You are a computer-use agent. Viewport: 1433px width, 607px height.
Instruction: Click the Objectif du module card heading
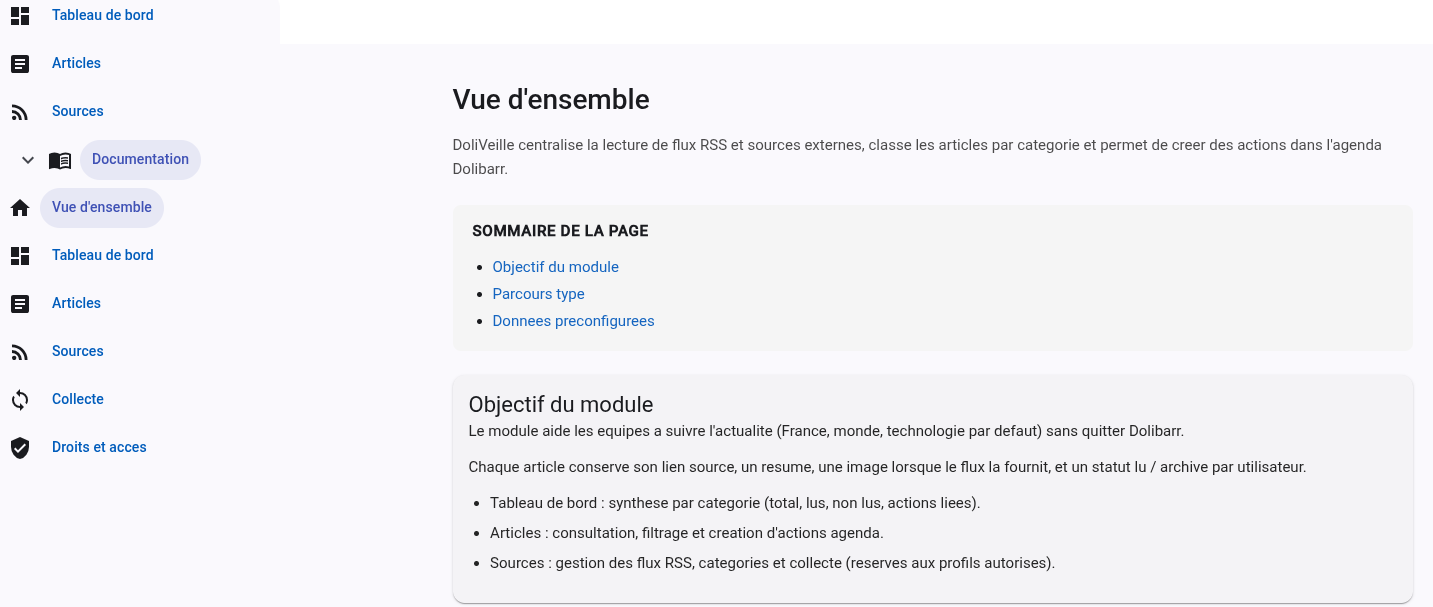(x=561, y=405)
